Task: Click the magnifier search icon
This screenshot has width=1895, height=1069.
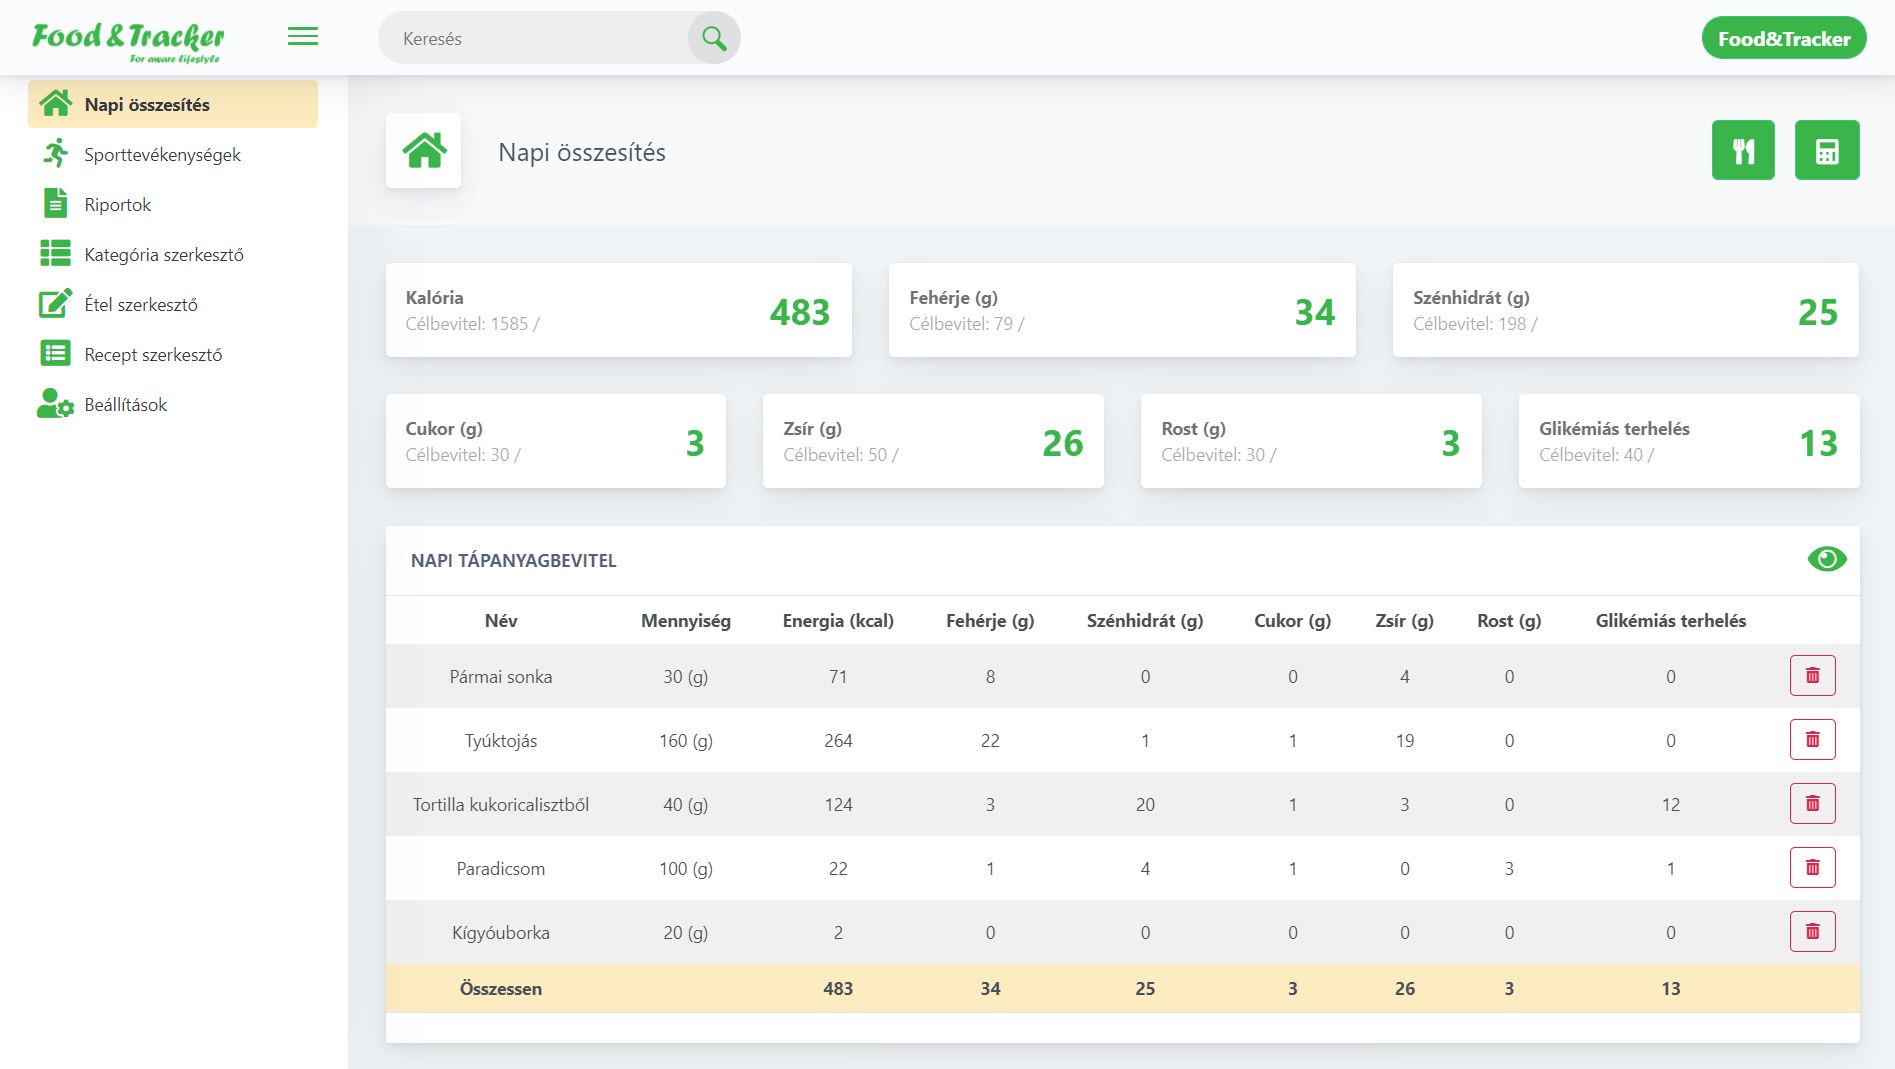Action: pyautogui.click(x=714, y=38)
